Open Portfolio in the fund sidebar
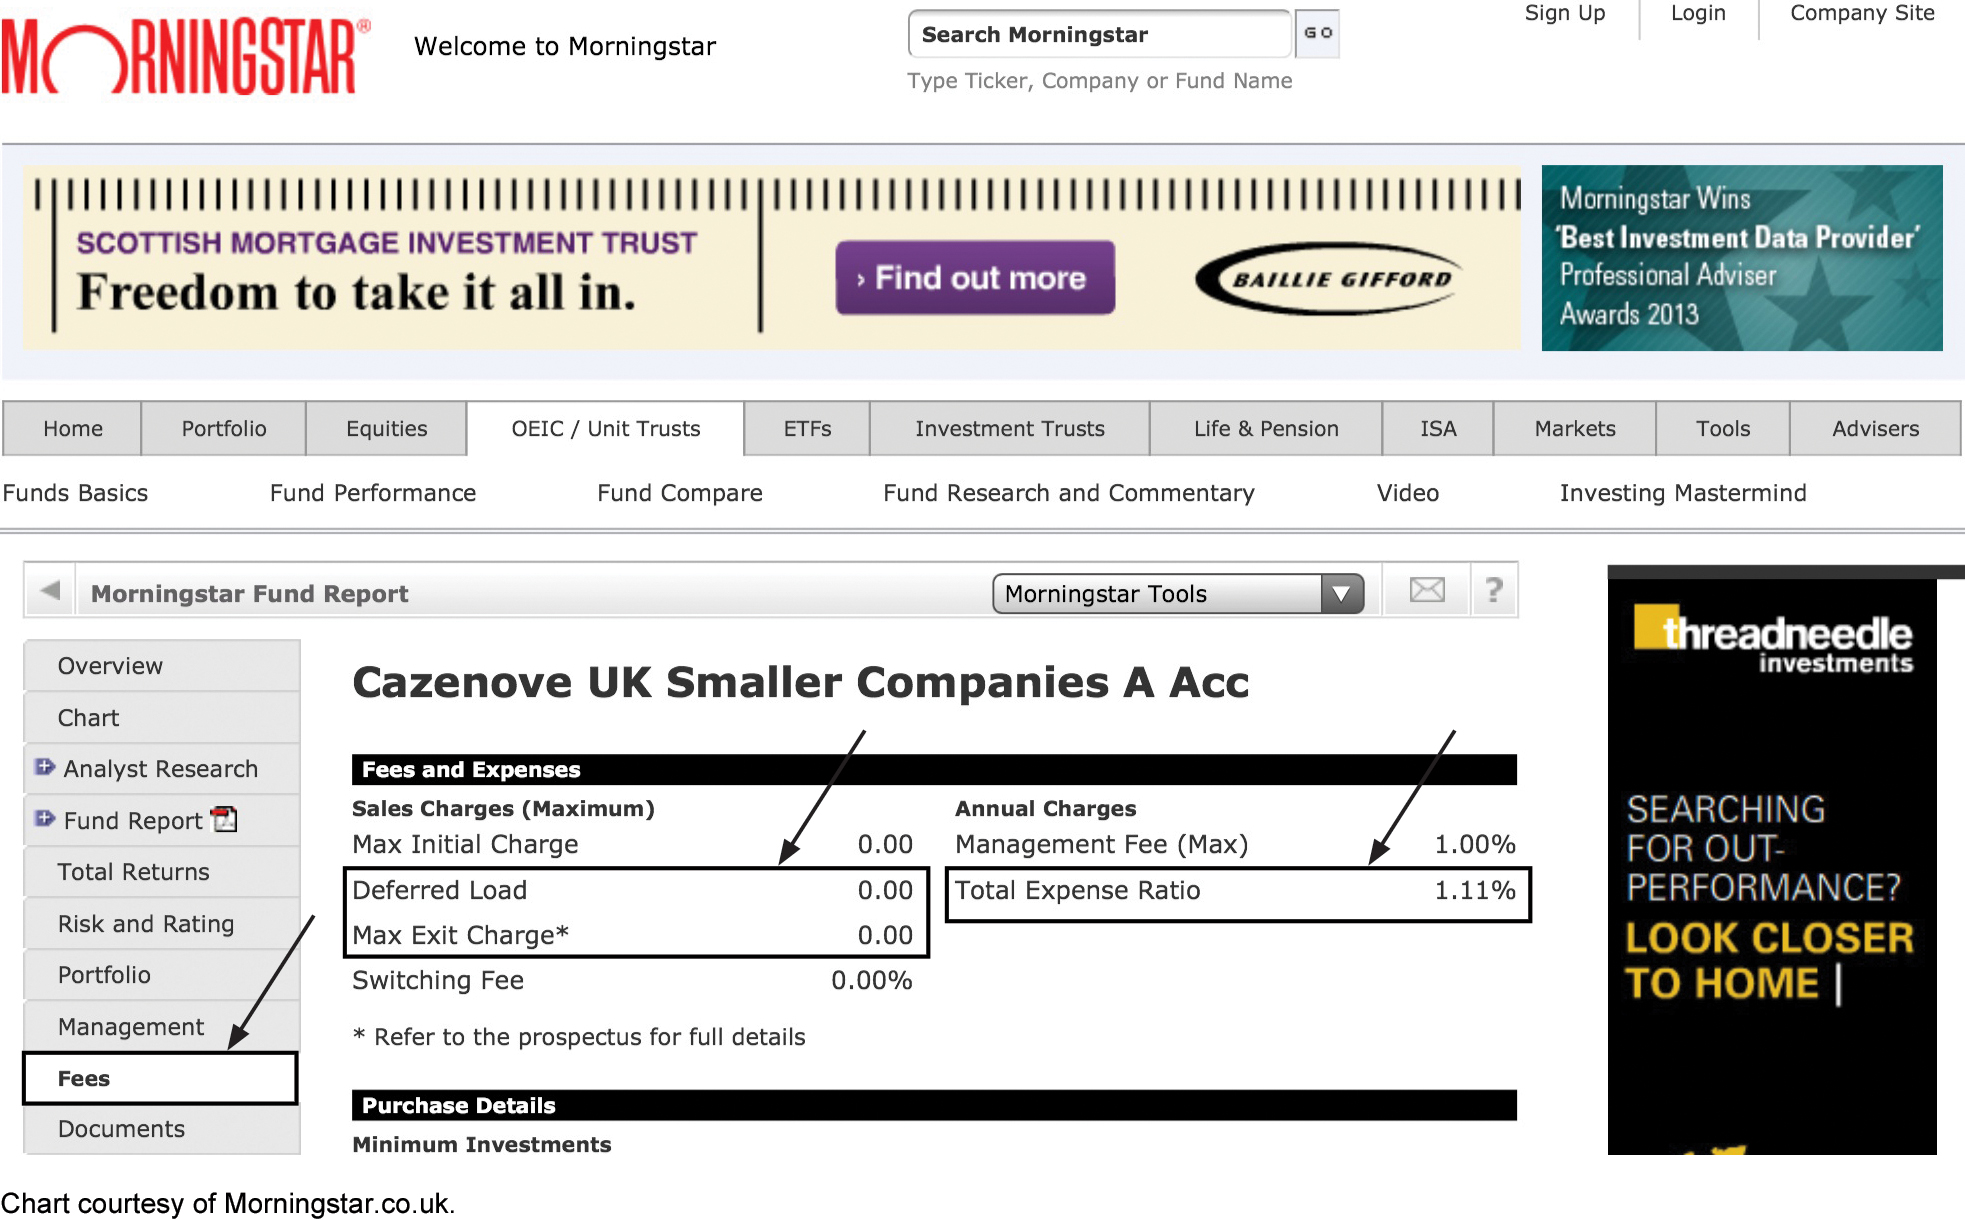The image size is (1965, 1220). (162, 975)
